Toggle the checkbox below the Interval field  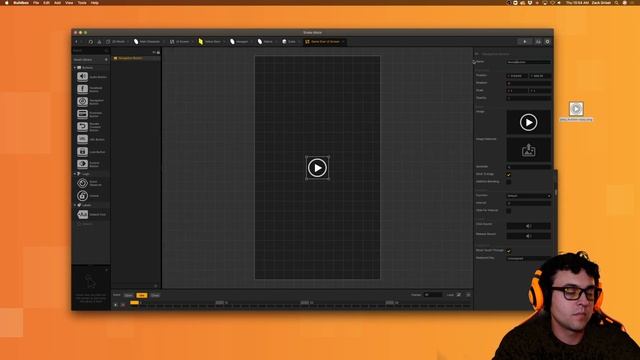pos(509,211)
